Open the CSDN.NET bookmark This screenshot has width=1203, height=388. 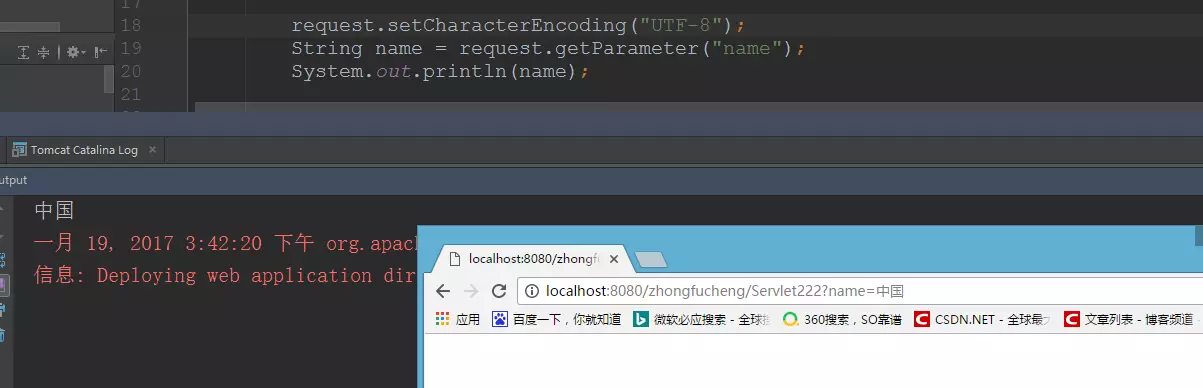982,320
